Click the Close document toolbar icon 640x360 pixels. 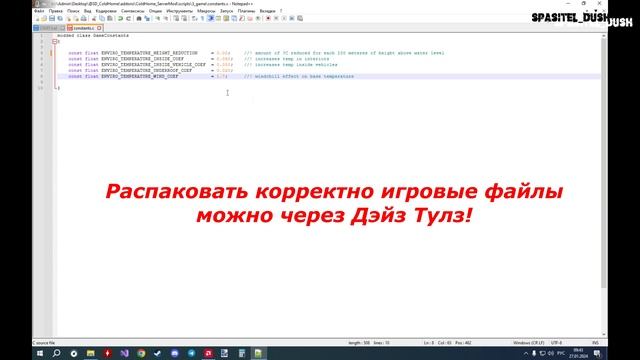69,18
